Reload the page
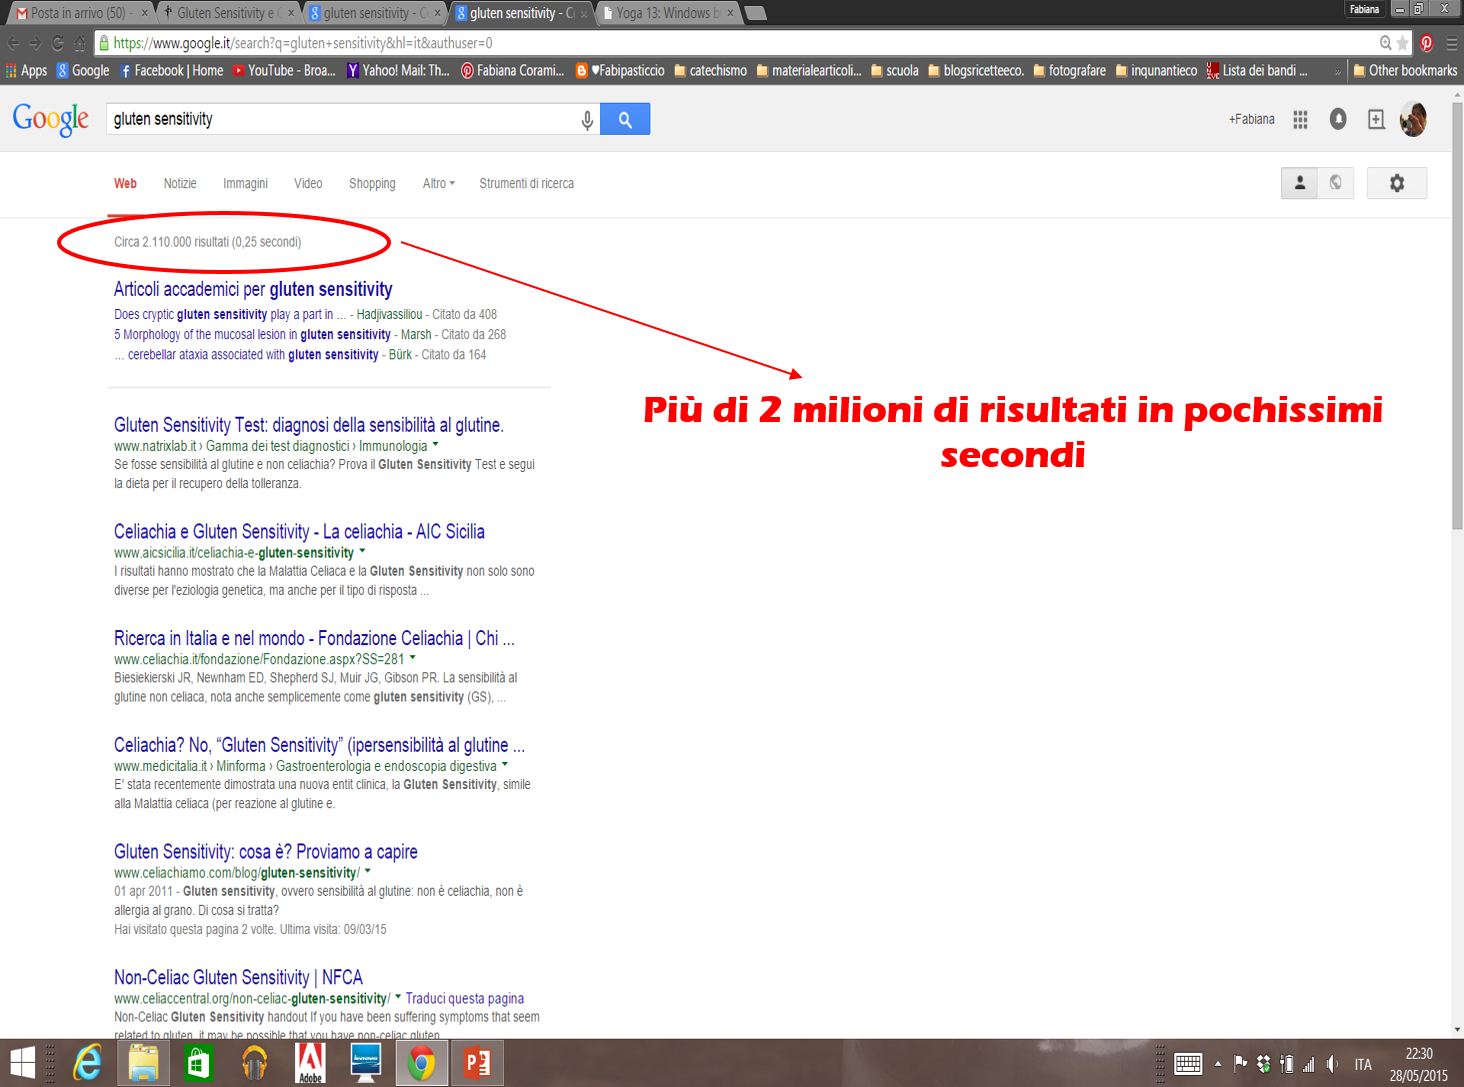The image size is (1464, 1087). [x=57, y=43]
